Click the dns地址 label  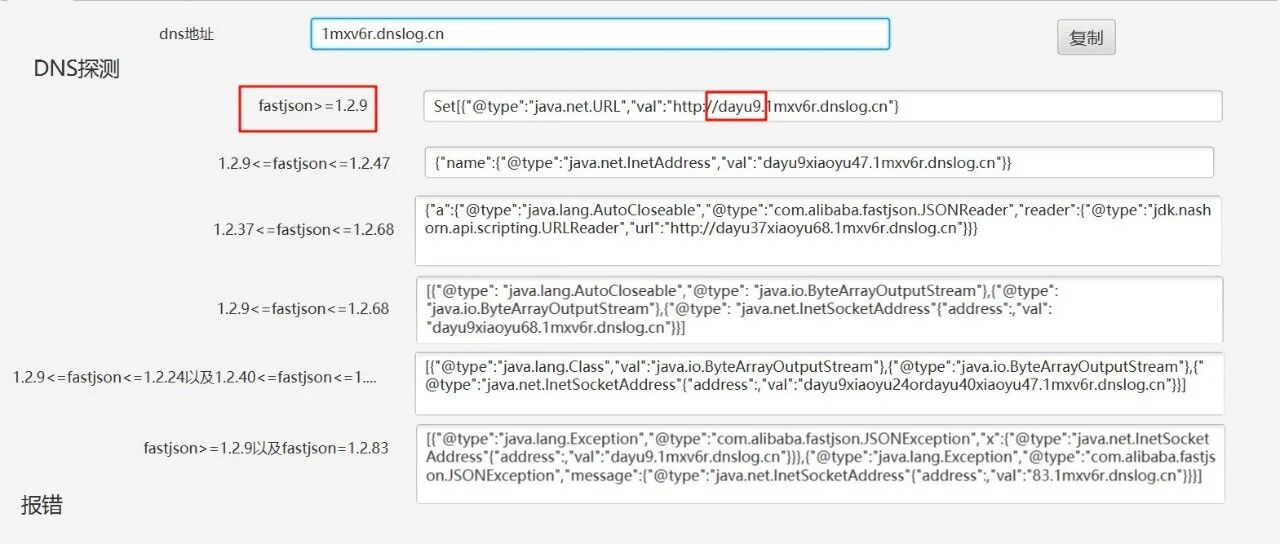[x=187, y=33]
